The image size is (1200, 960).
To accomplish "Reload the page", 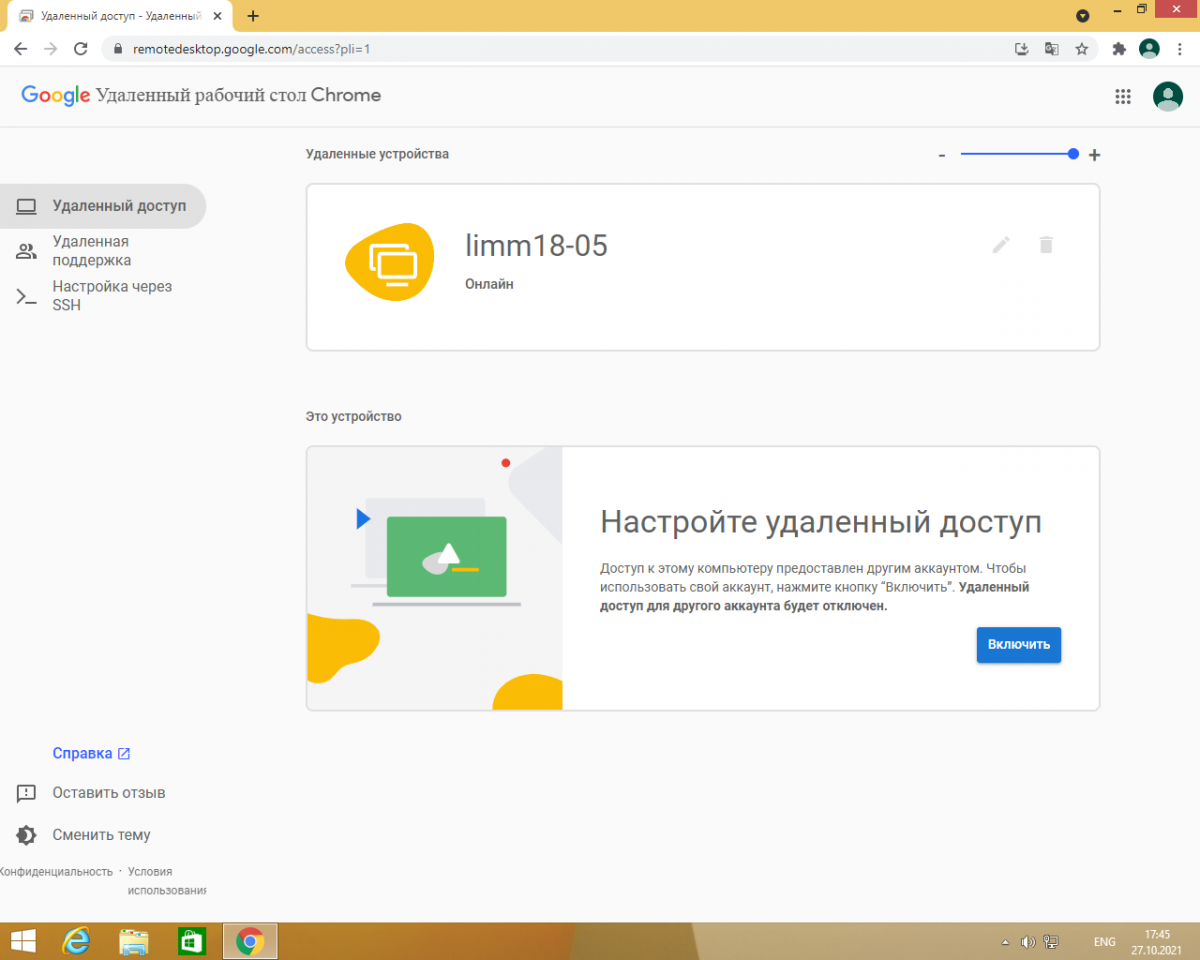I will (81, 48).
